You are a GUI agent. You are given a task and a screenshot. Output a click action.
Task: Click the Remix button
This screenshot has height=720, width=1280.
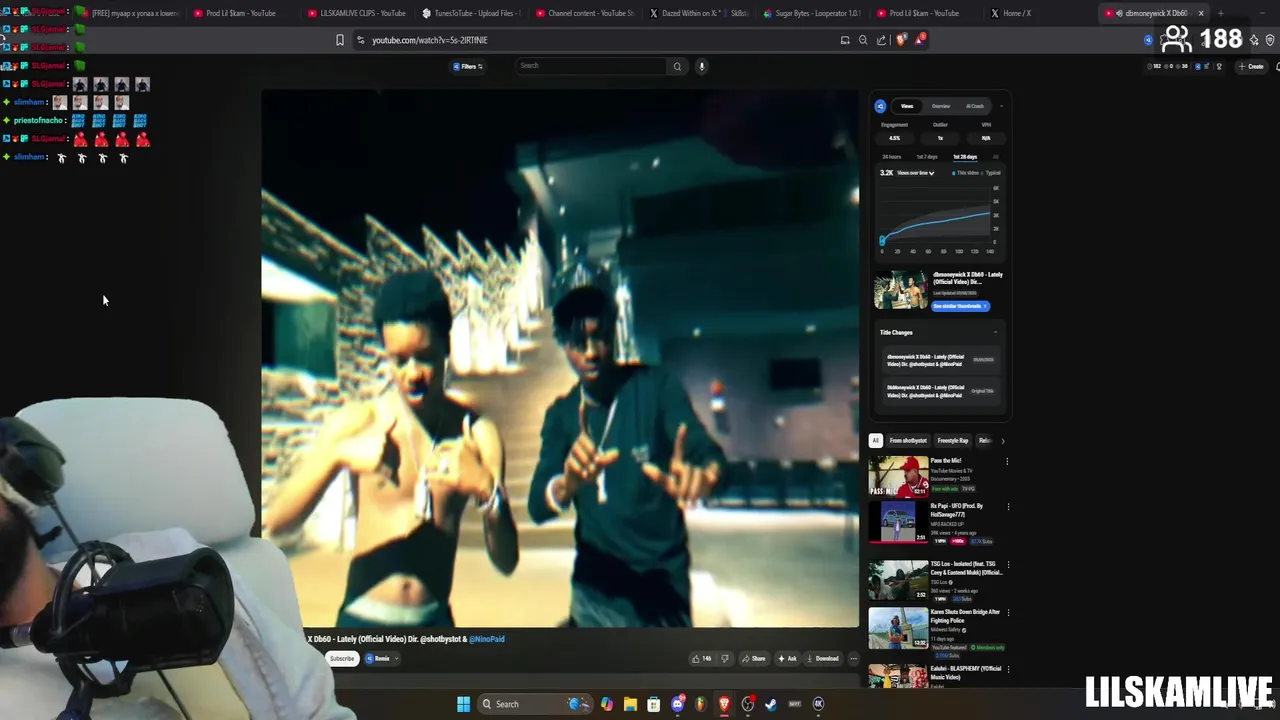coord(381,658)
